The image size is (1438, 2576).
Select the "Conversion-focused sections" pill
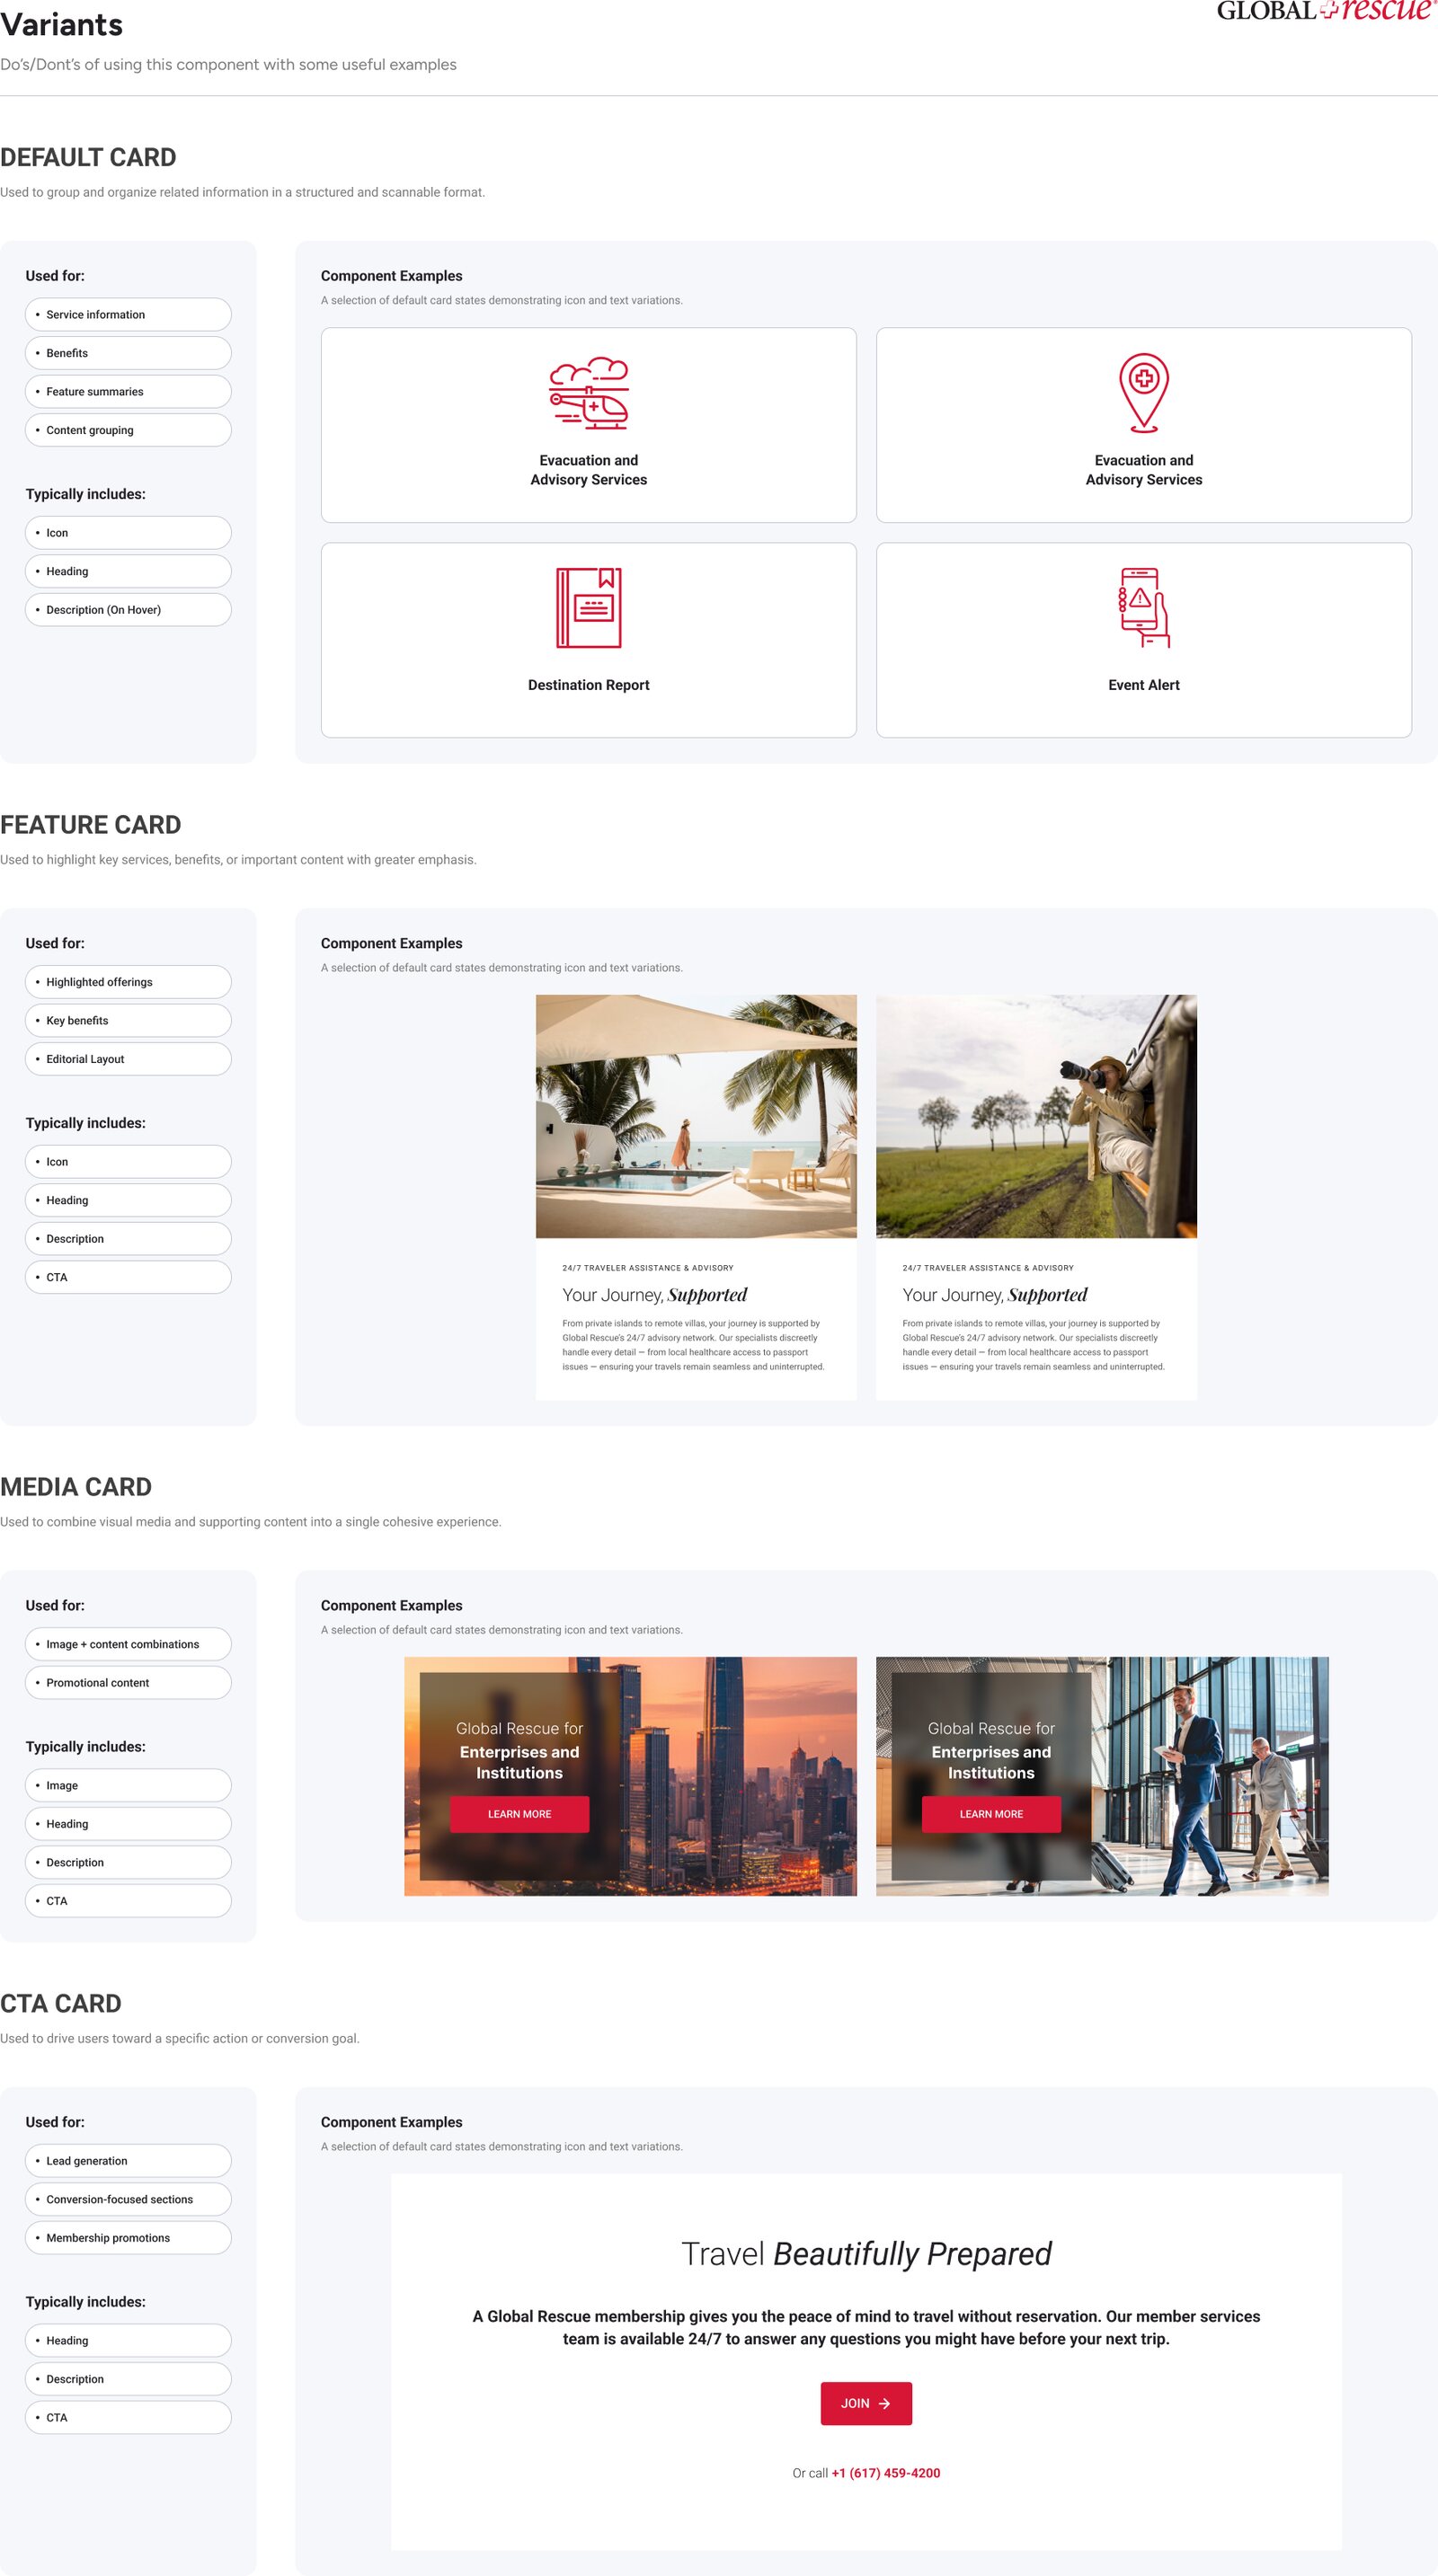(x=128, y=2200)
